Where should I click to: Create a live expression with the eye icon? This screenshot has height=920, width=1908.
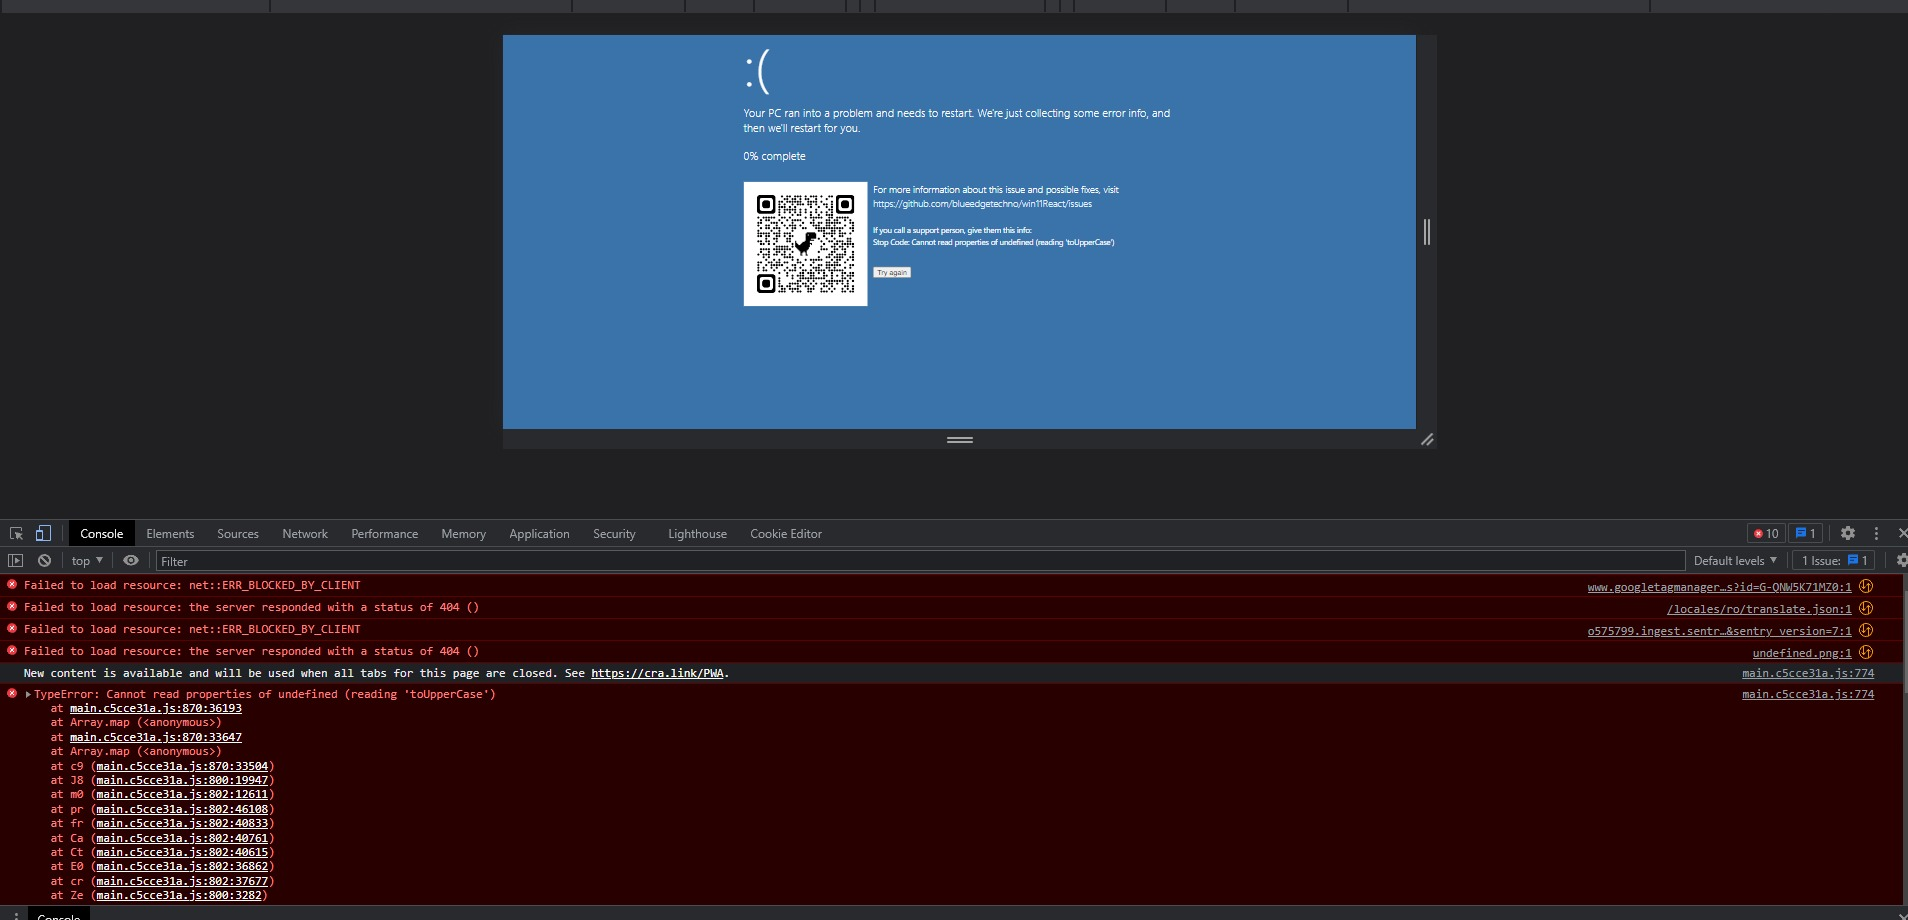[130, 560]
